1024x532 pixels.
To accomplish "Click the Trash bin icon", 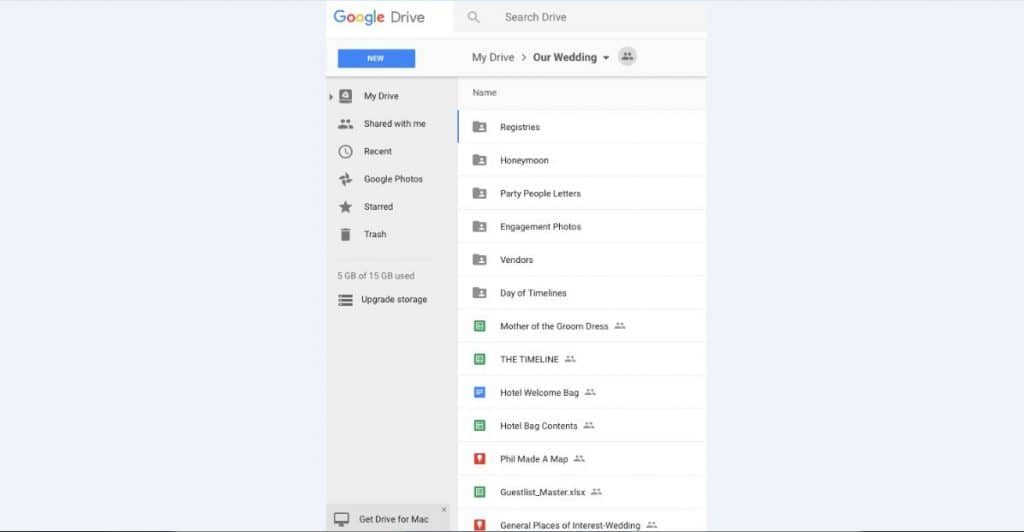I will pyautogui.click(x=345, y=234).
